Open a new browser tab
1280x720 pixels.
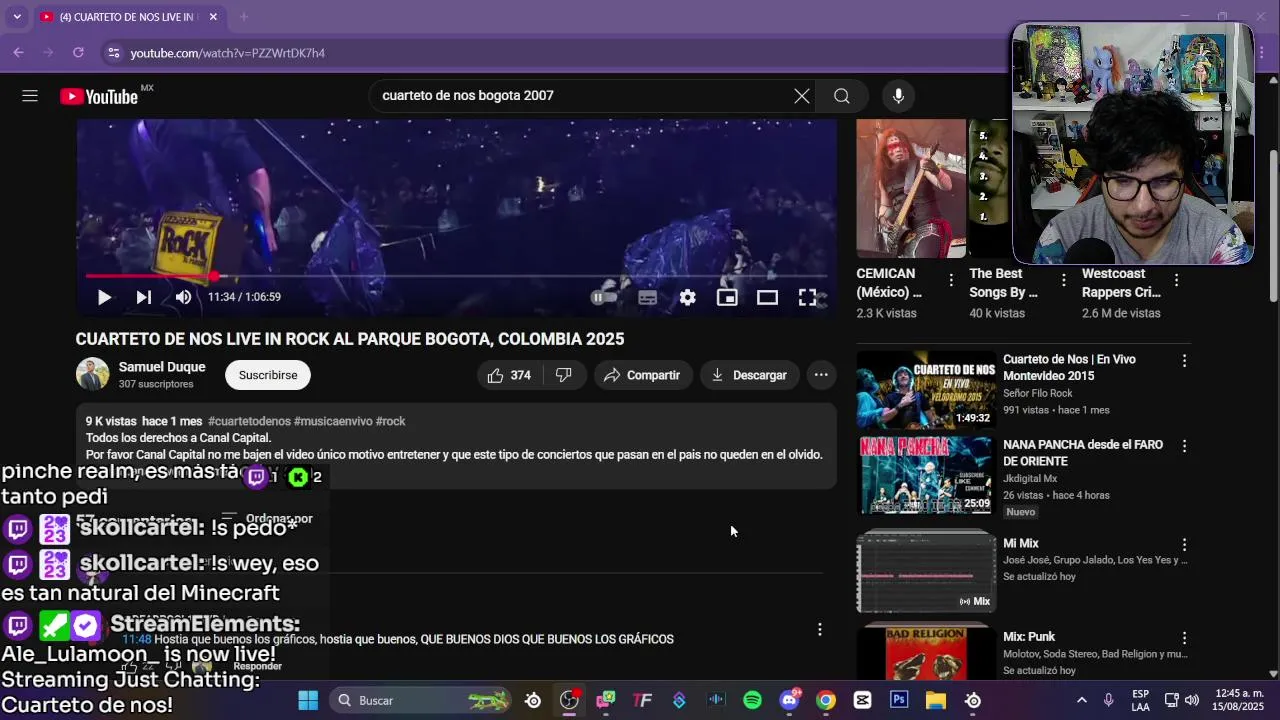click(243, 17)
